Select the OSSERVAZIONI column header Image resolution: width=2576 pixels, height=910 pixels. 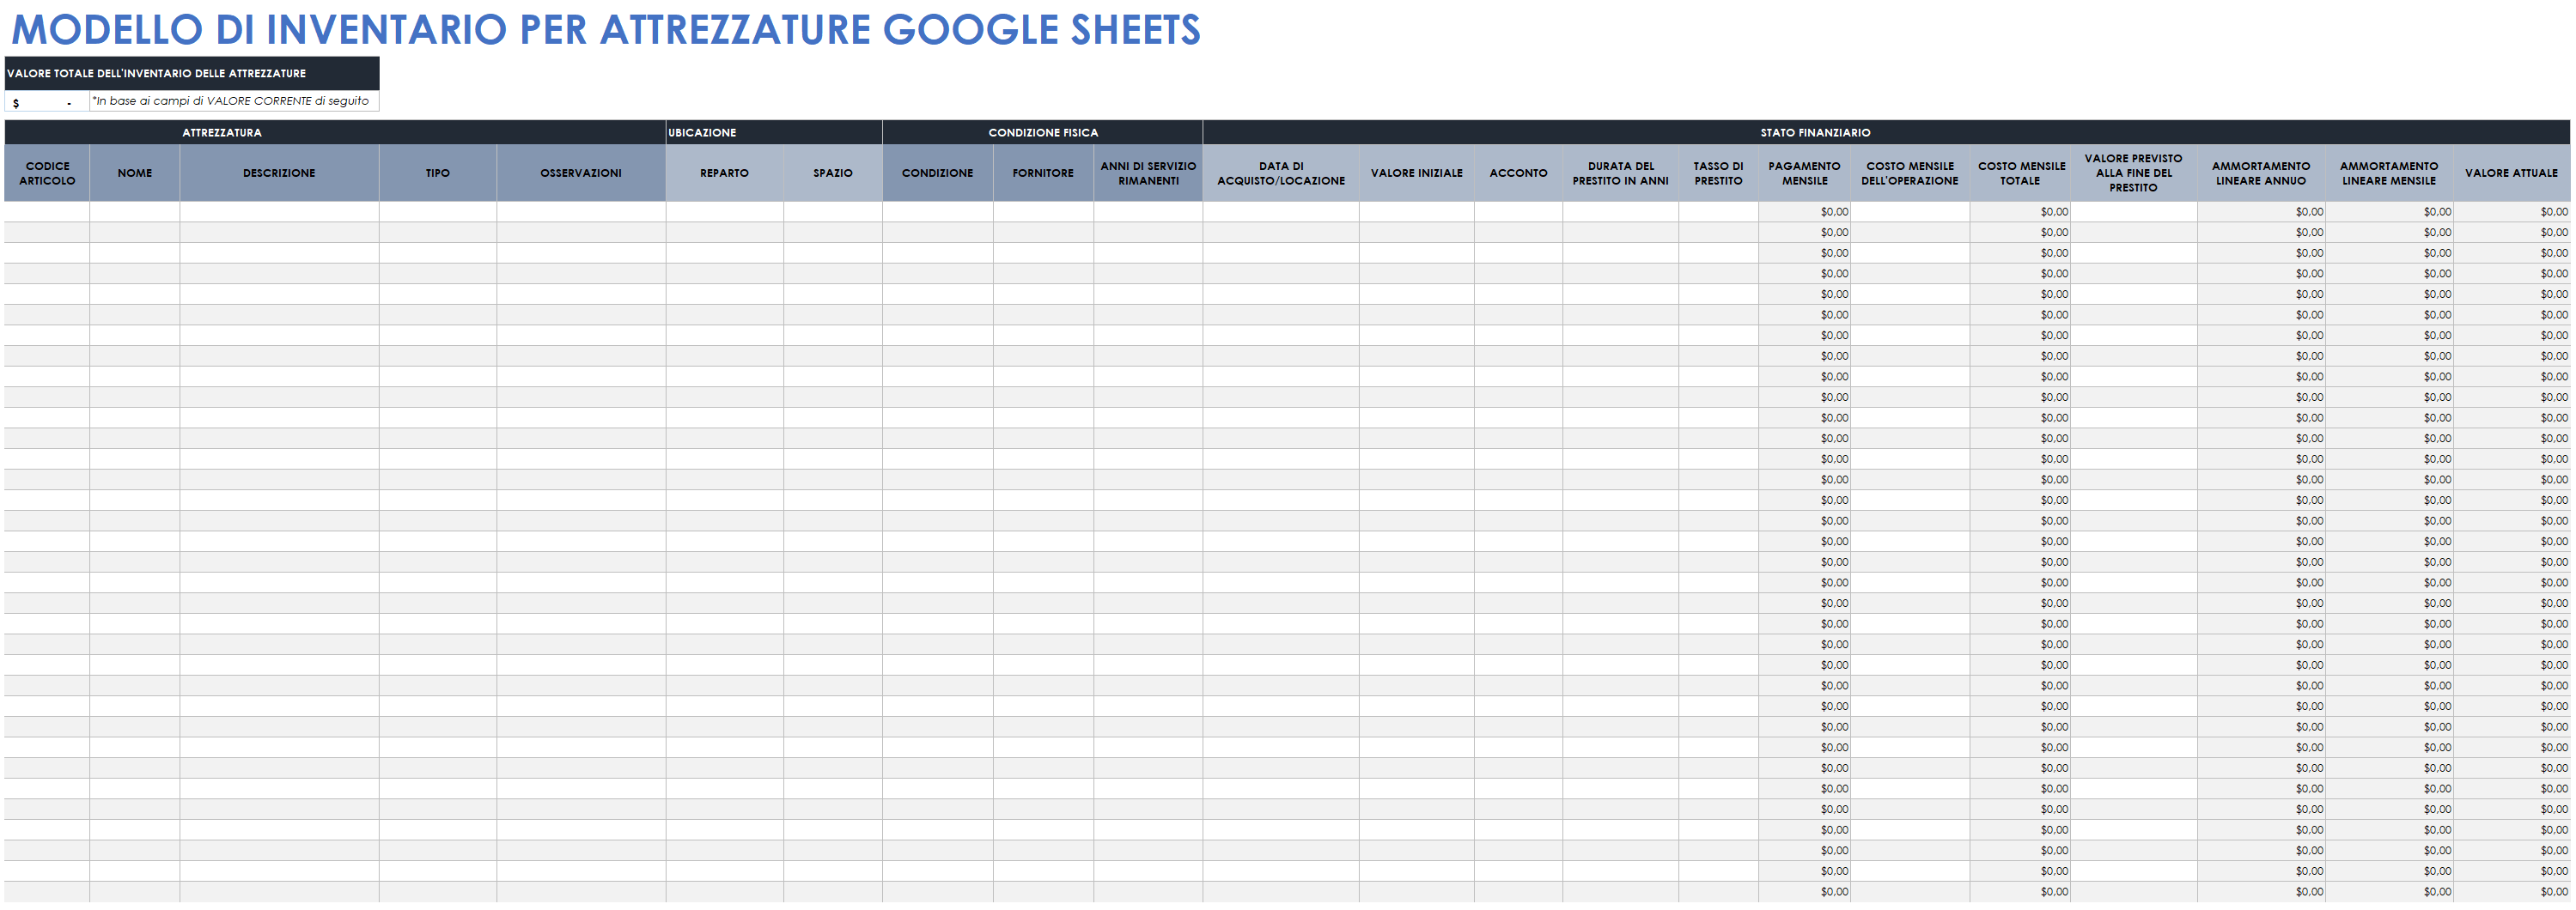point(581,173)
